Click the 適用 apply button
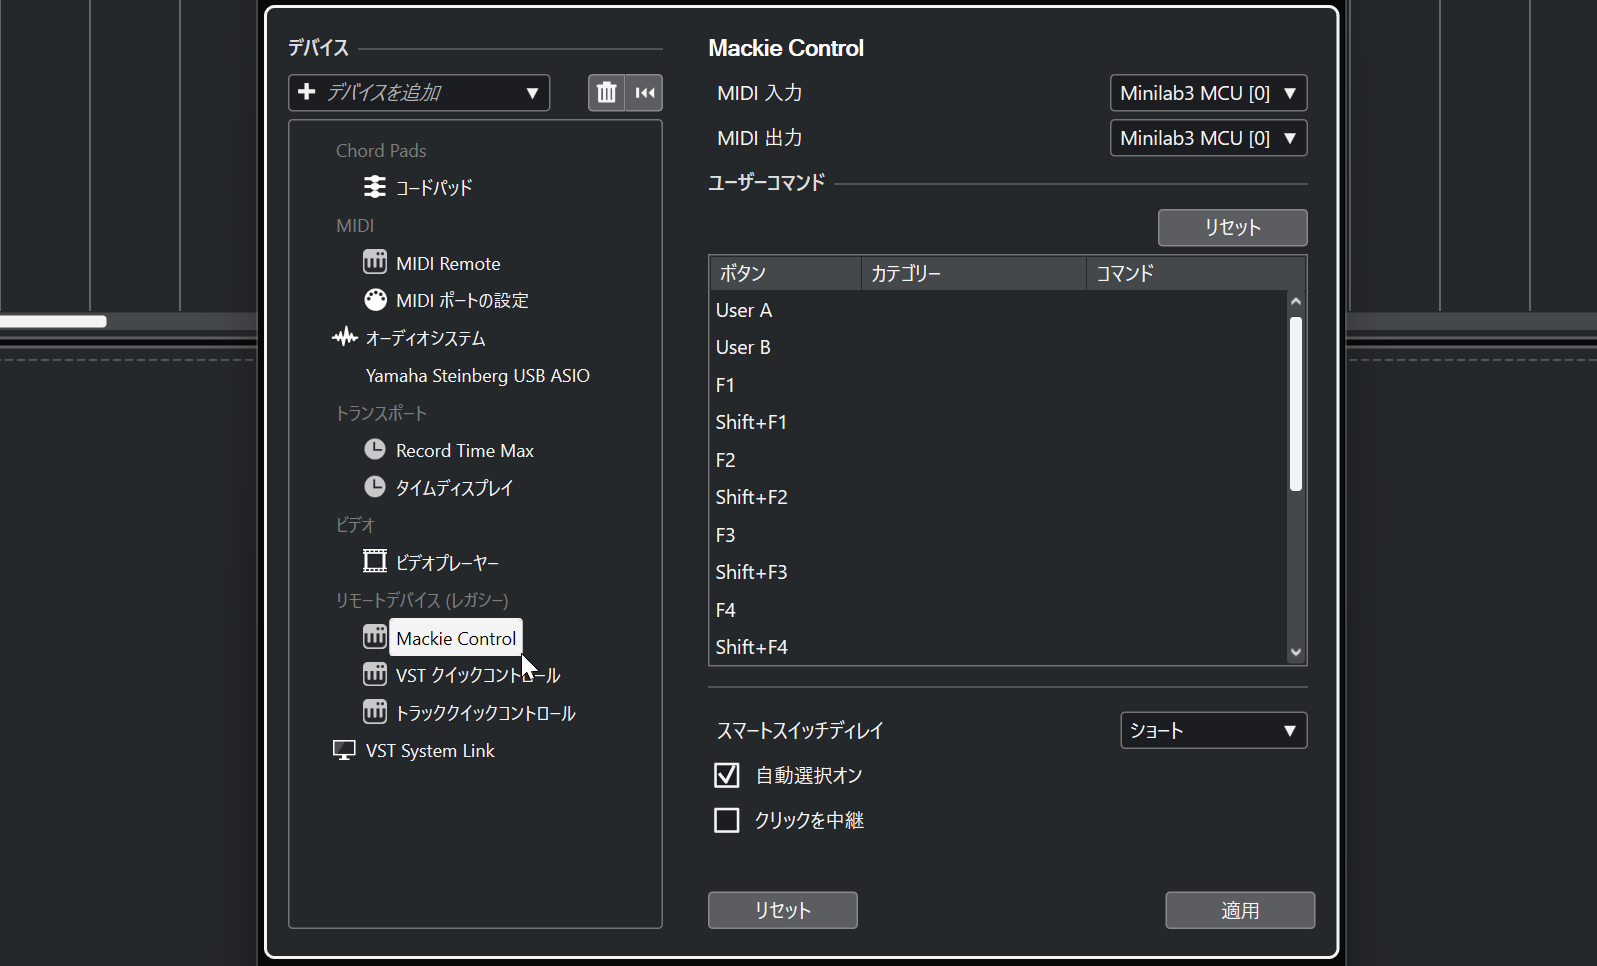 click(x=1240, y=910)
